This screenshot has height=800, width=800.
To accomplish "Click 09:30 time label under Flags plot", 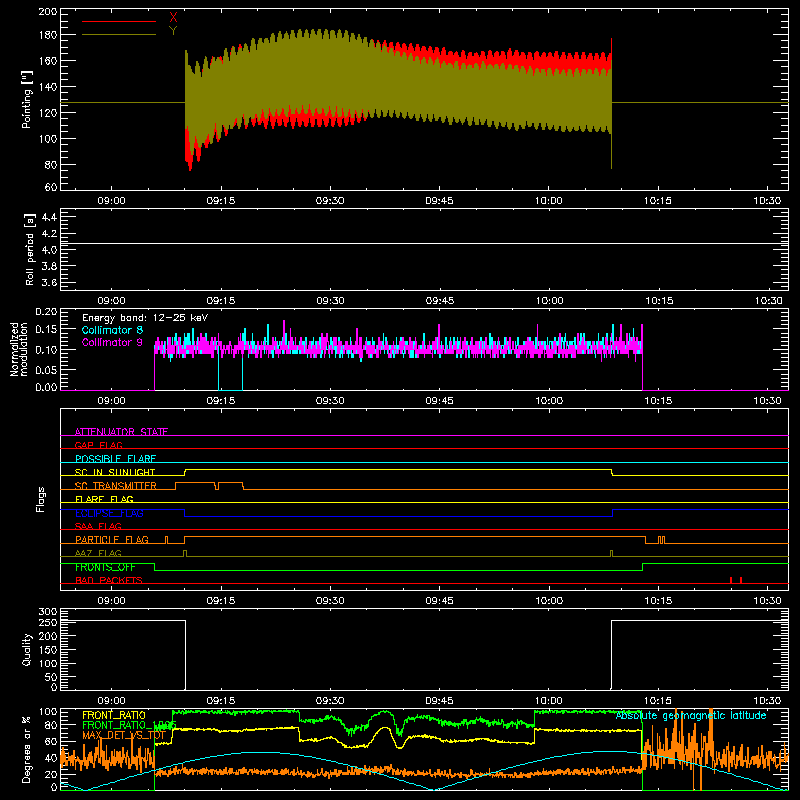I will 330,601.
